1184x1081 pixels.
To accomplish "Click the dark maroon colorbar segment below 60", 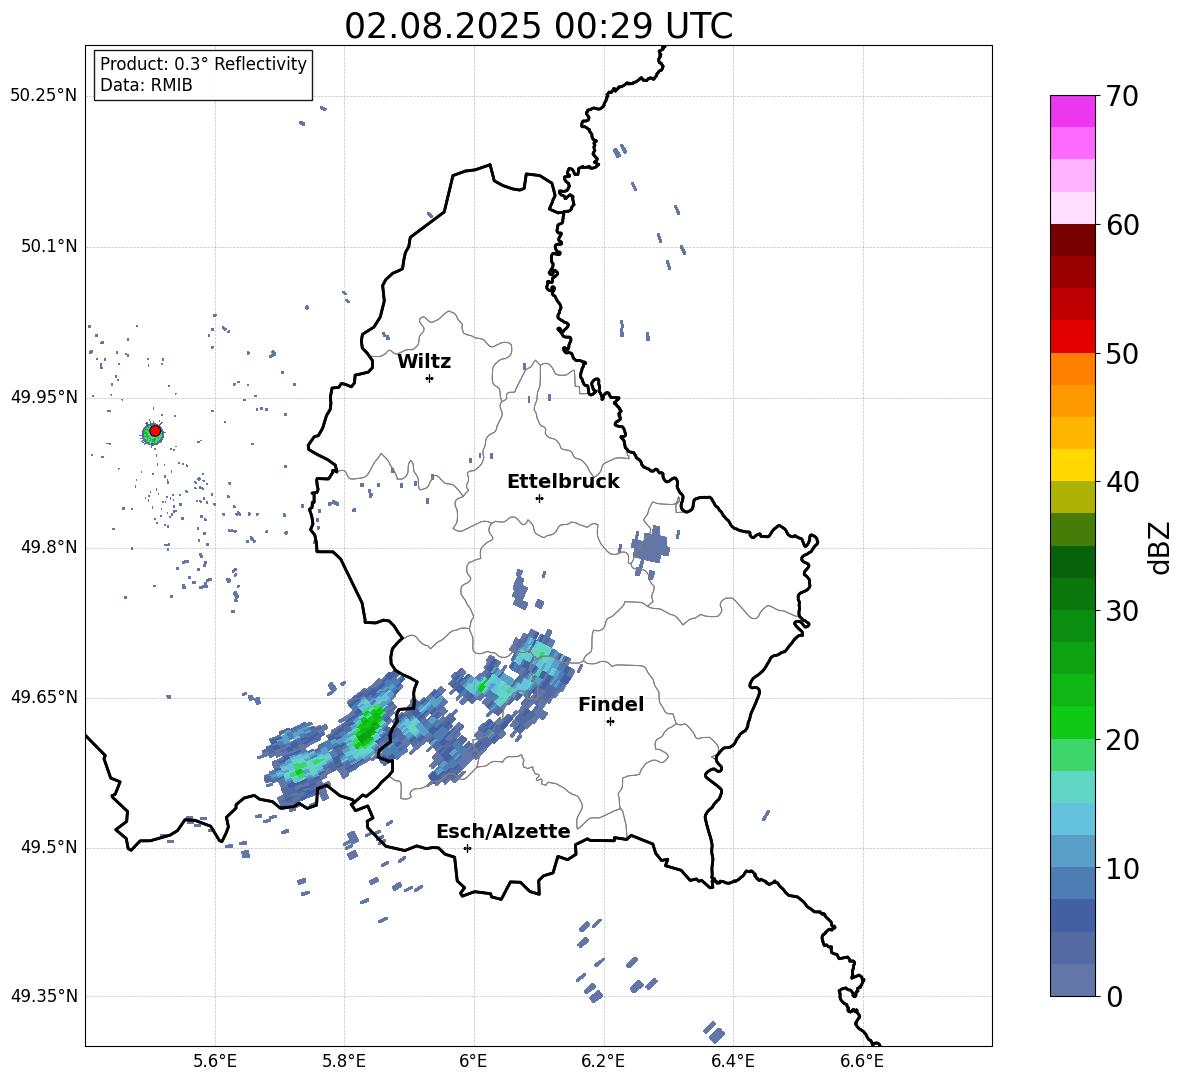I will (x=1072, y=240).
